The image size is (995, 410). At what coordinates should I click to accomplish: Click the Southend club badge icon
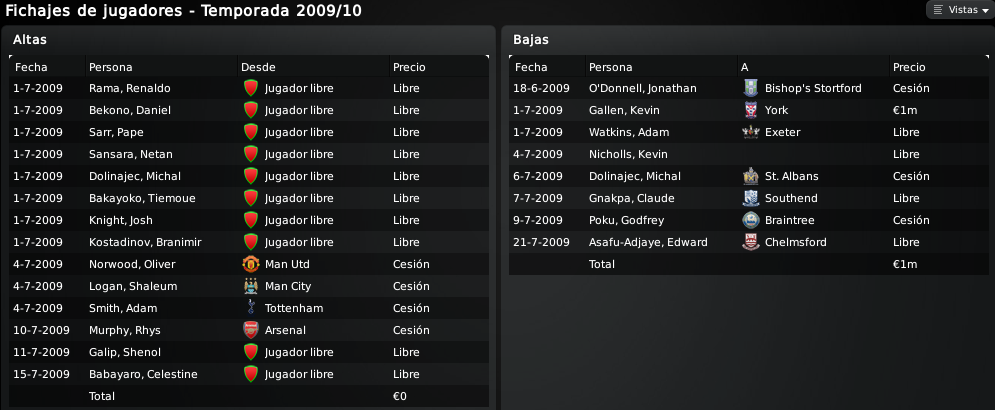751,198
